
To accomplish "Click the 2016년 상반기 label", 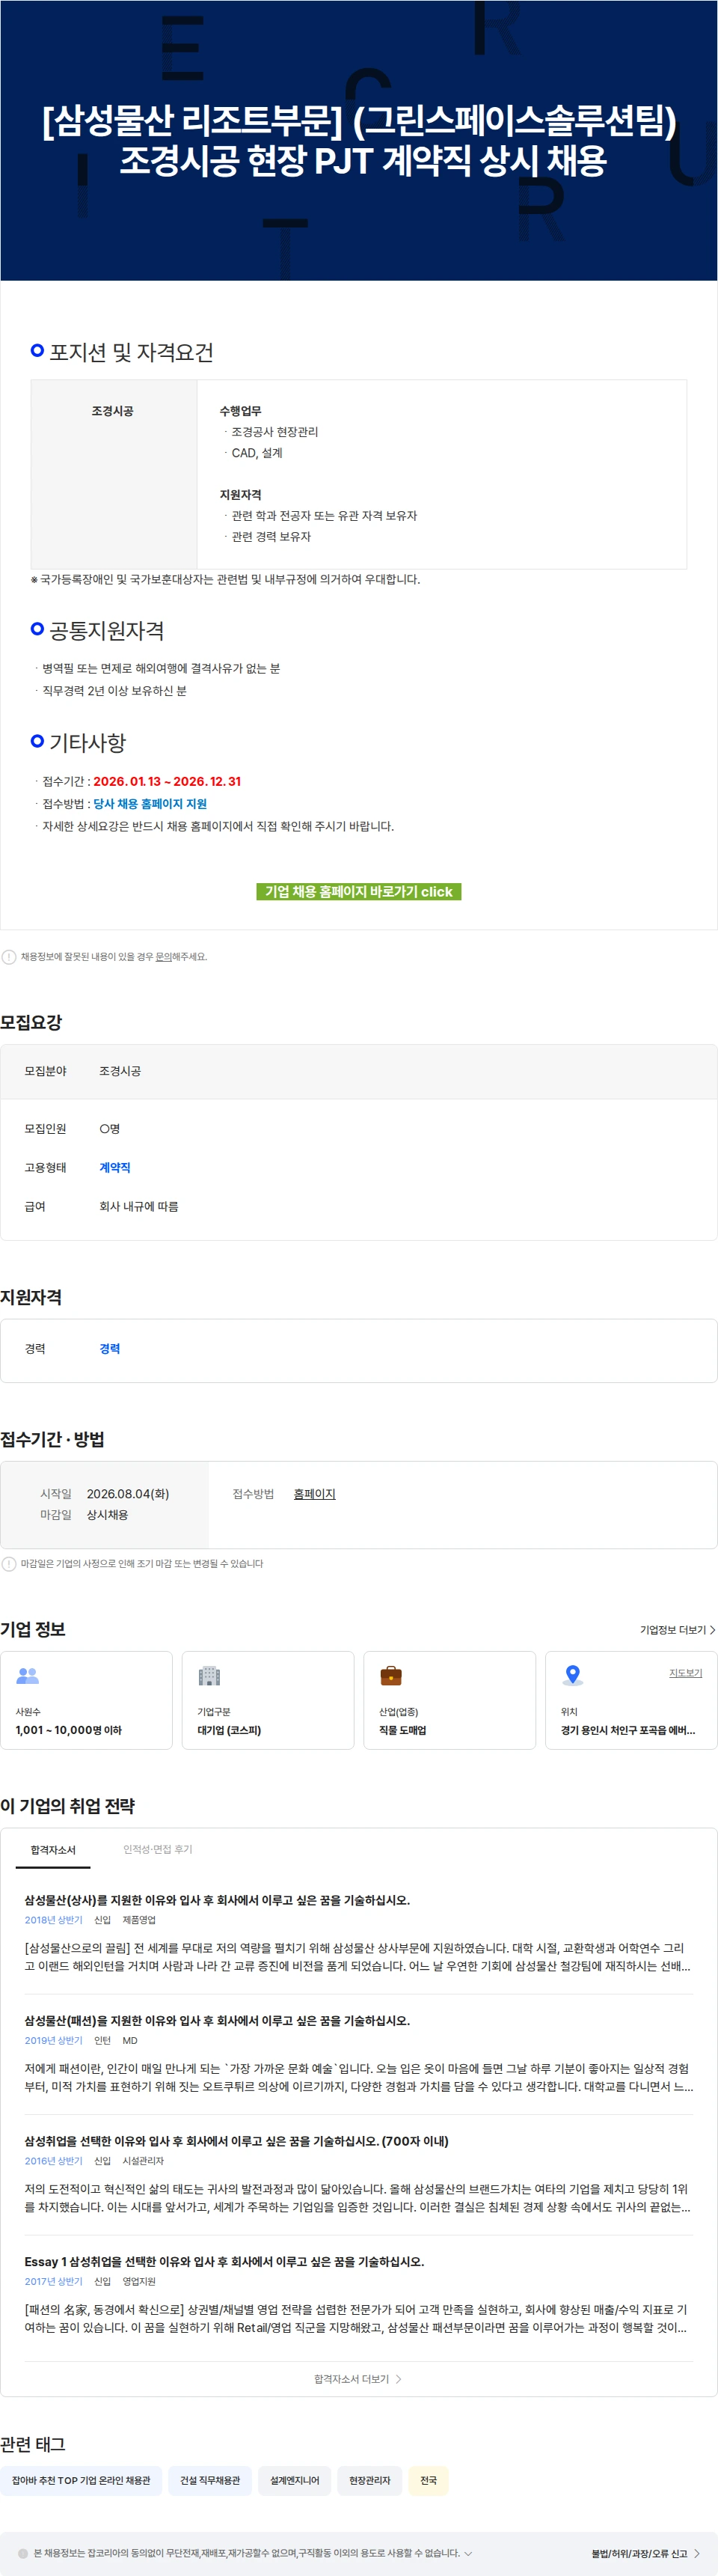I will 54,2160.
